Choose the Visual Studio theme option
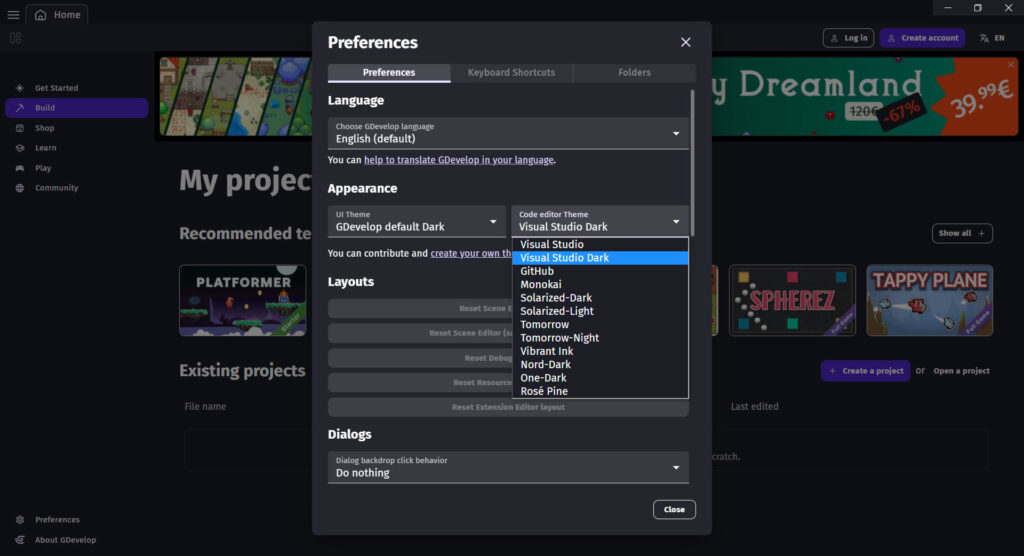Image resolution: width=1024 pixels, height=556 pixels. pos(600,244)
